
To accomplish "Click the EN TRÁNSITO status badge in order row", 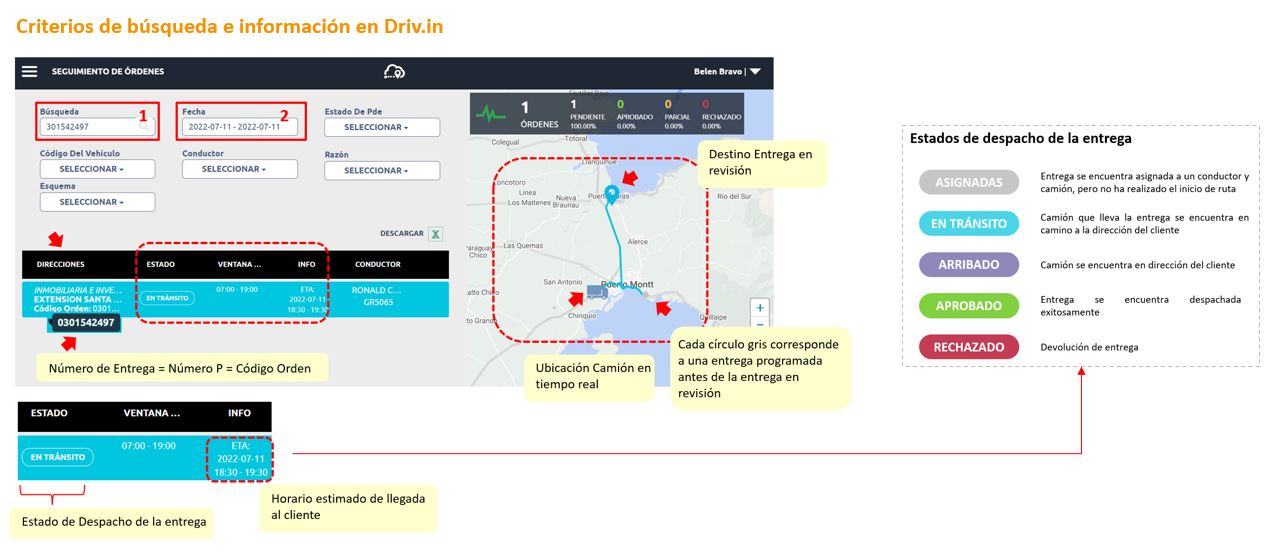I will (166, 298).
